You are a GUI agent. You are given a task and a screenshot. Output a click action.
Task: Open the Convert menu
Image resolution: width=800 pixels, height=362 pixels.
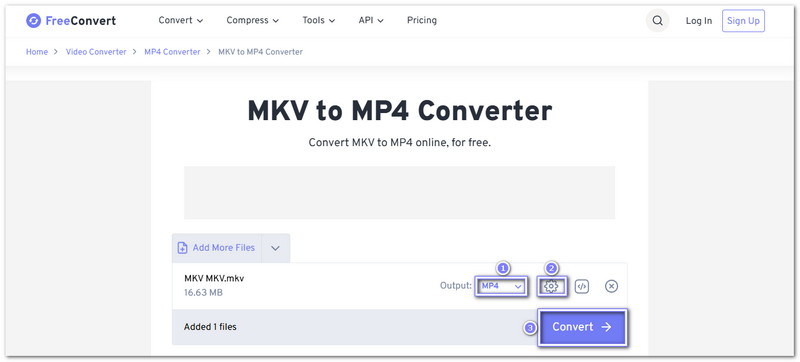point(181,20)
